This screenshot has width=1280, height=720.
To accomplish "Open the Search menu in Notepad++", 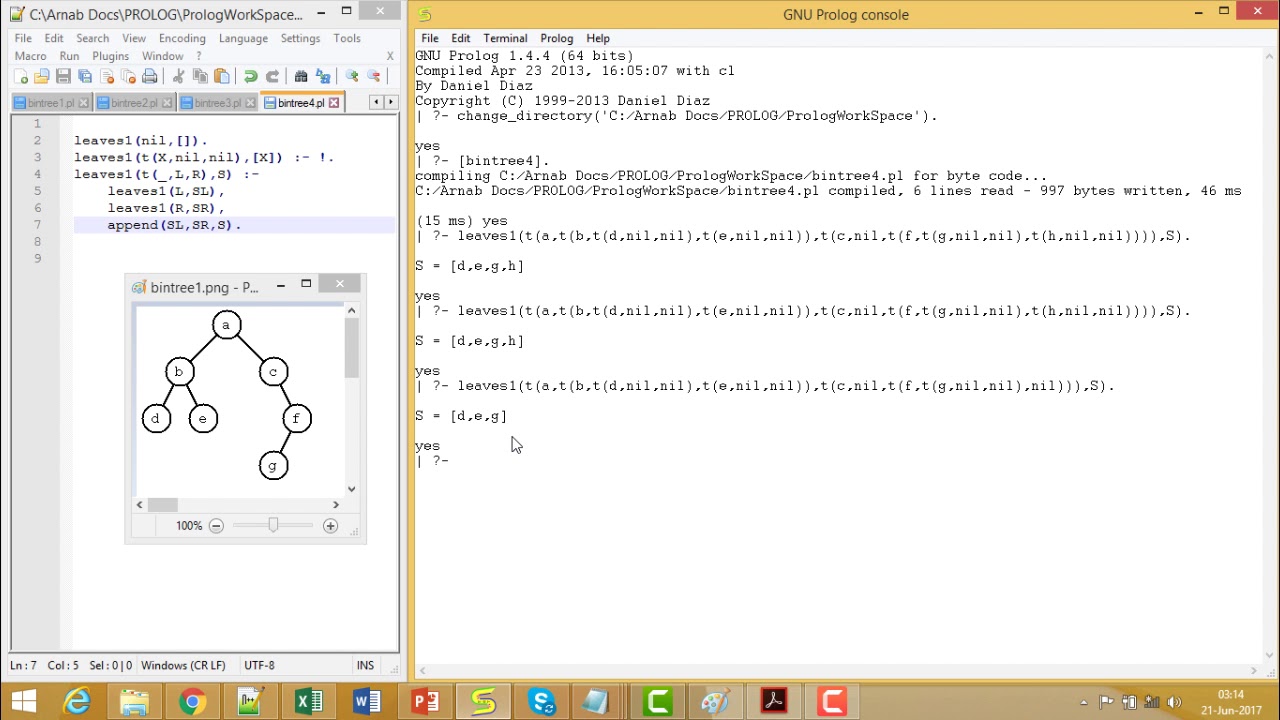I will [92, 38].
